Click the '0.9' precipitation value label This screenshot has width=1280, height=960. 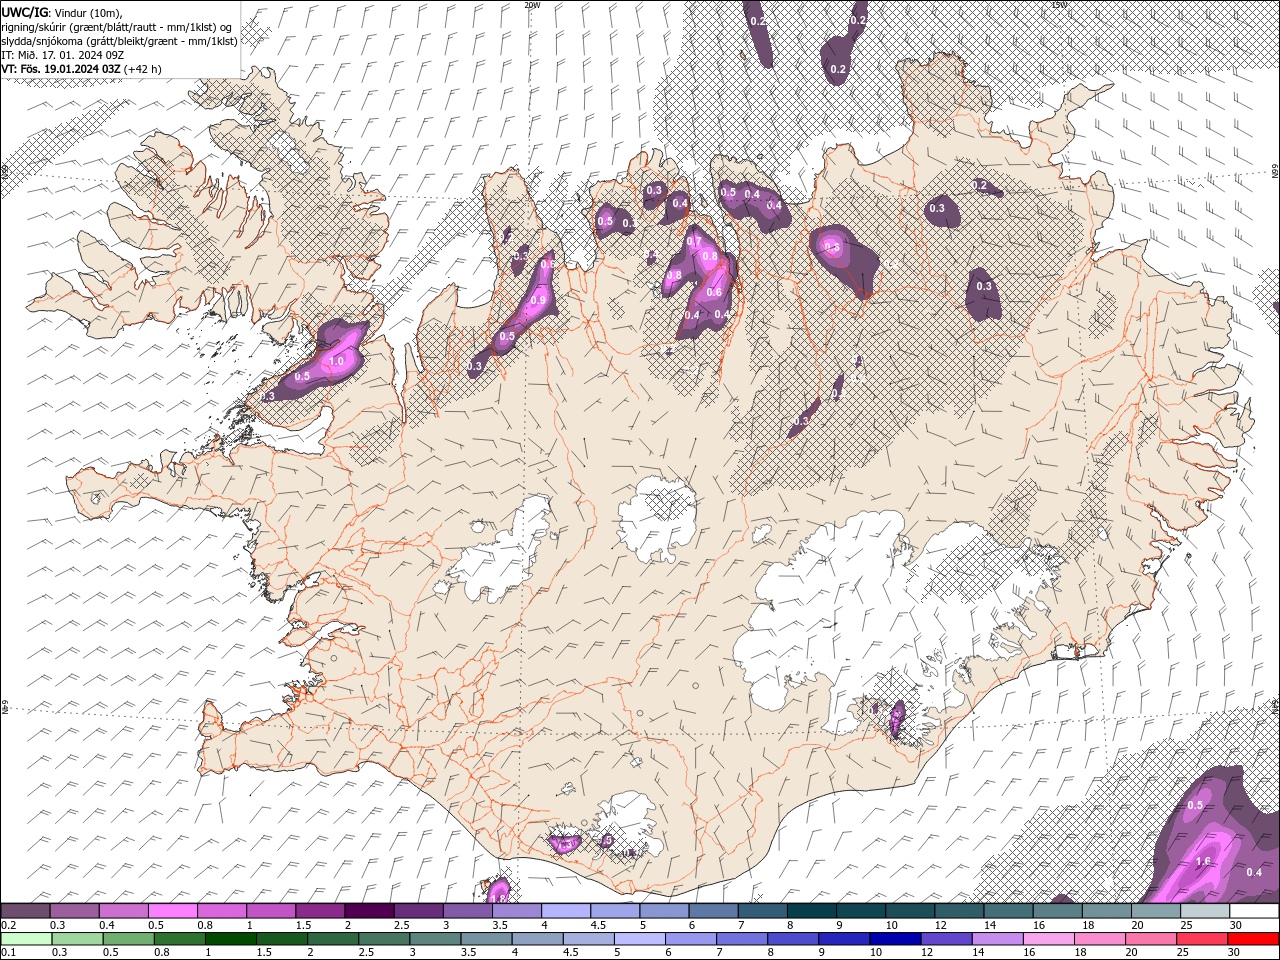pyautogui.click(x=538, y=301)
